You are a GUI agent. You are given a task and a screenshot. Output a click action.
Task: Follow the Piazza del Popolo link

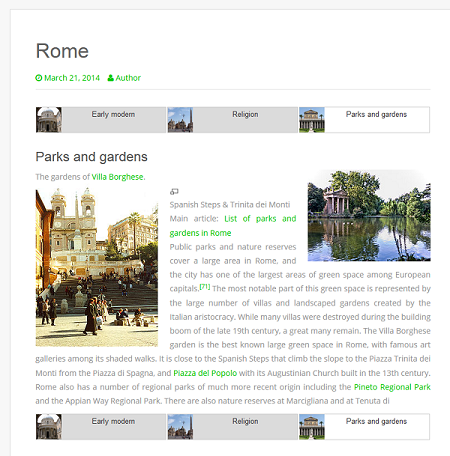point(205,373)
